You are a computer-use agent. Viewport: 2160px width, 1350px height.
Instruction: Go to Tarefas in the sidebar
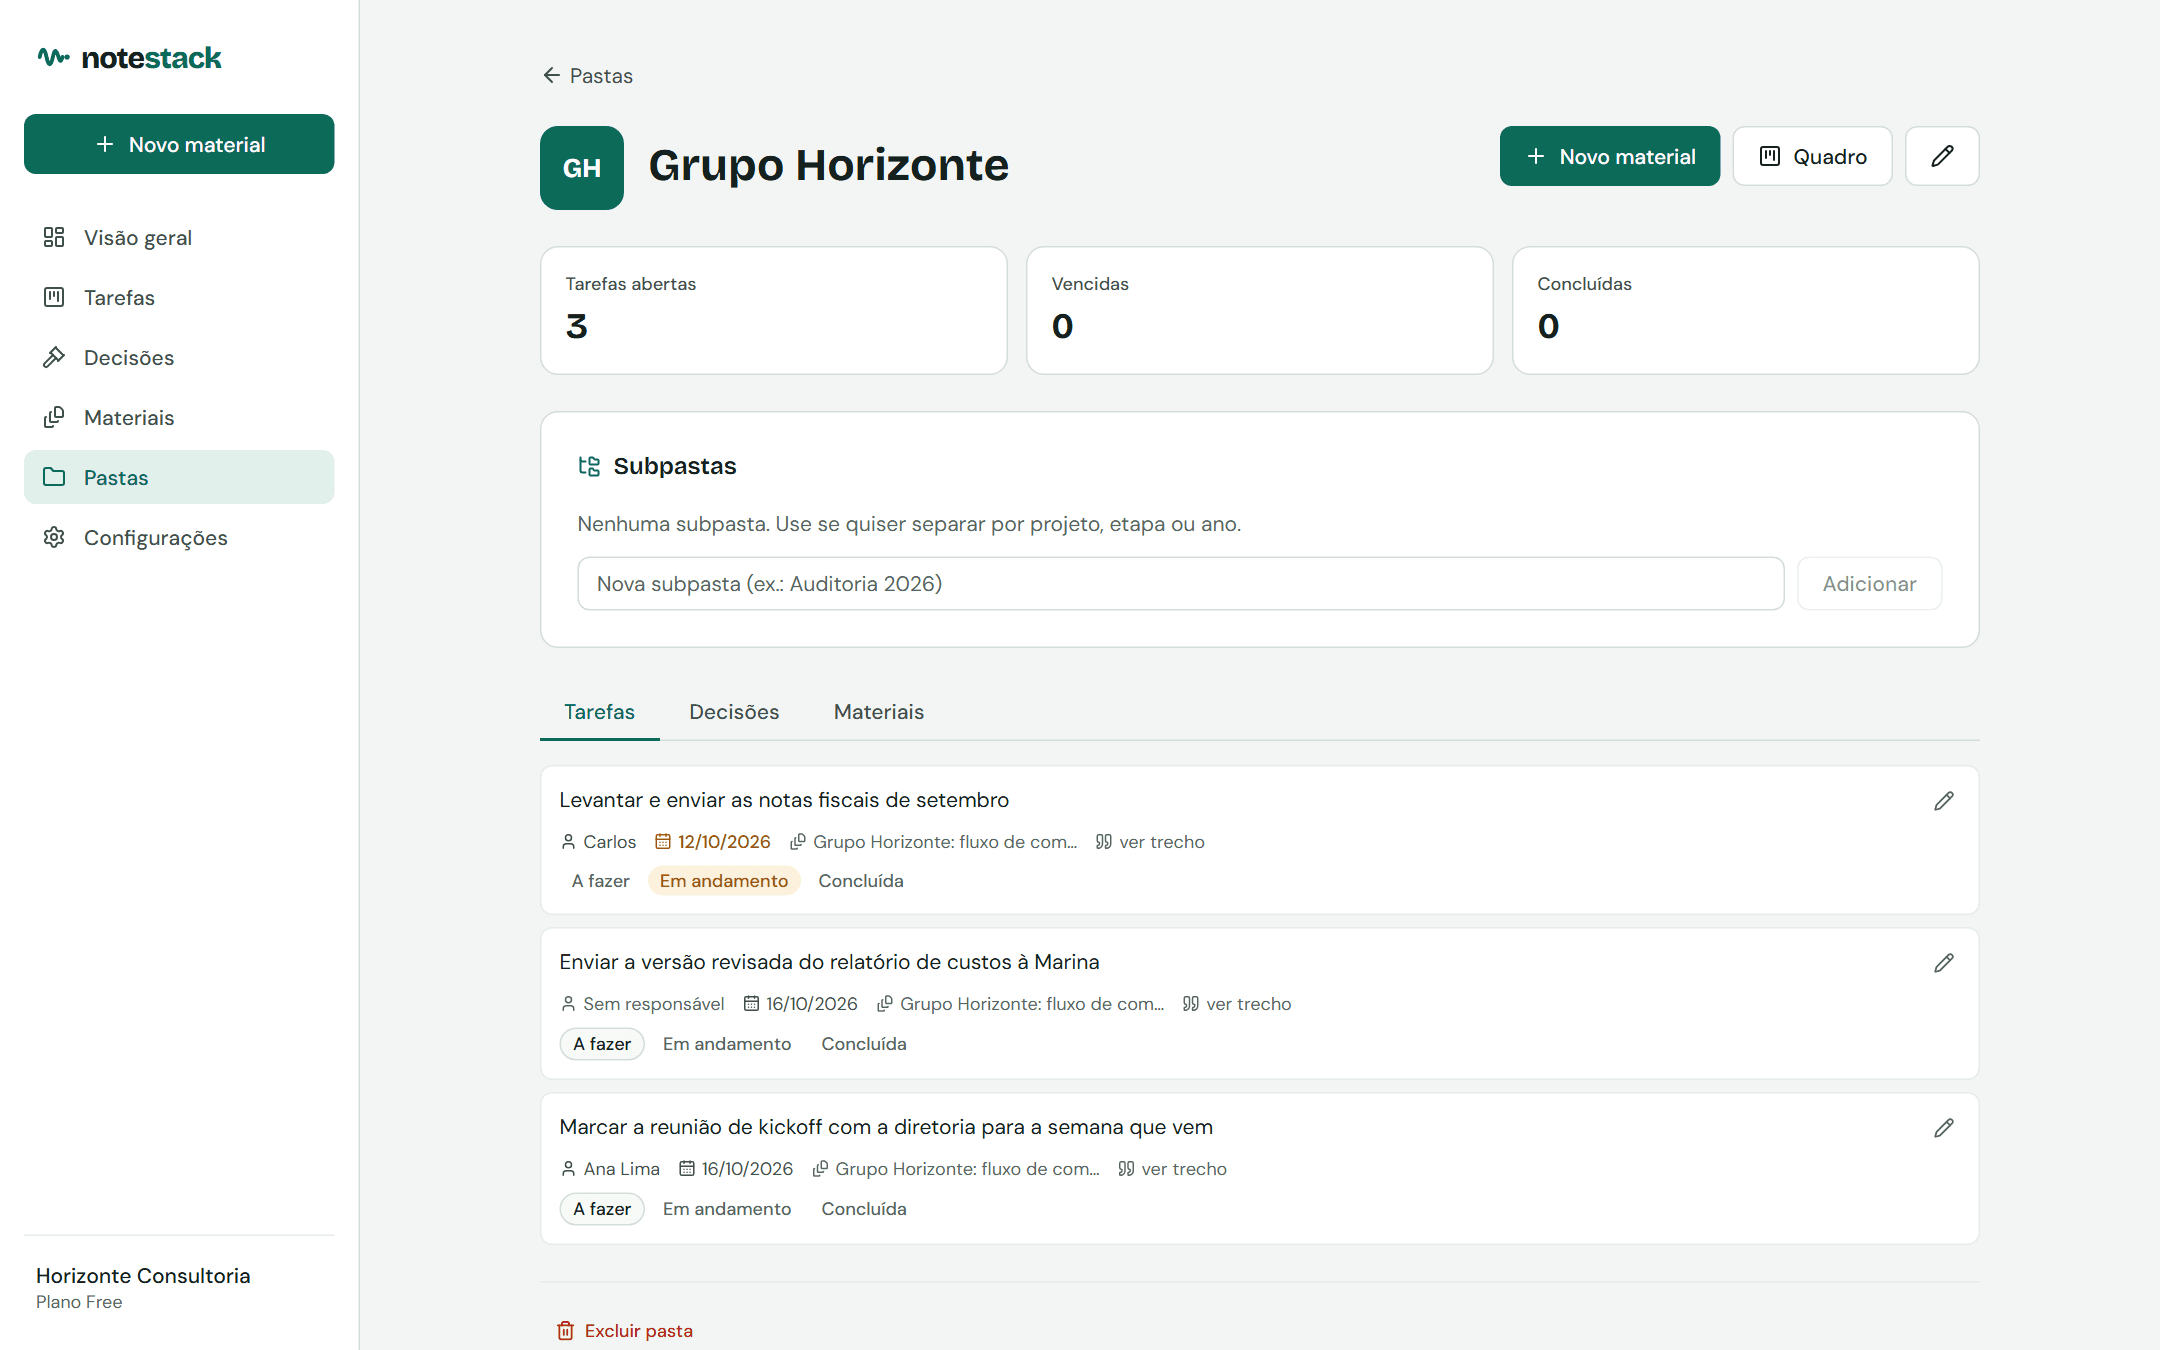(179, 297)
